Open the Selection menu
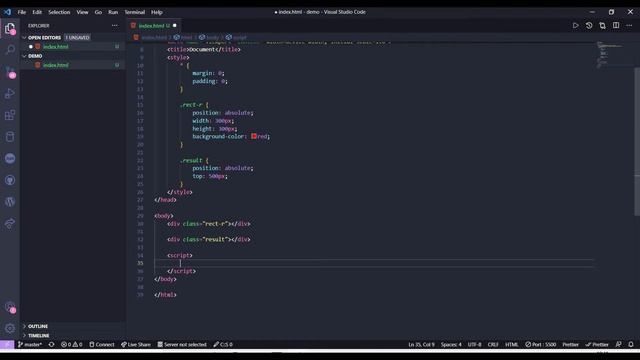The height and width of the screenshot is (360, 640). [x=59, y=12]
